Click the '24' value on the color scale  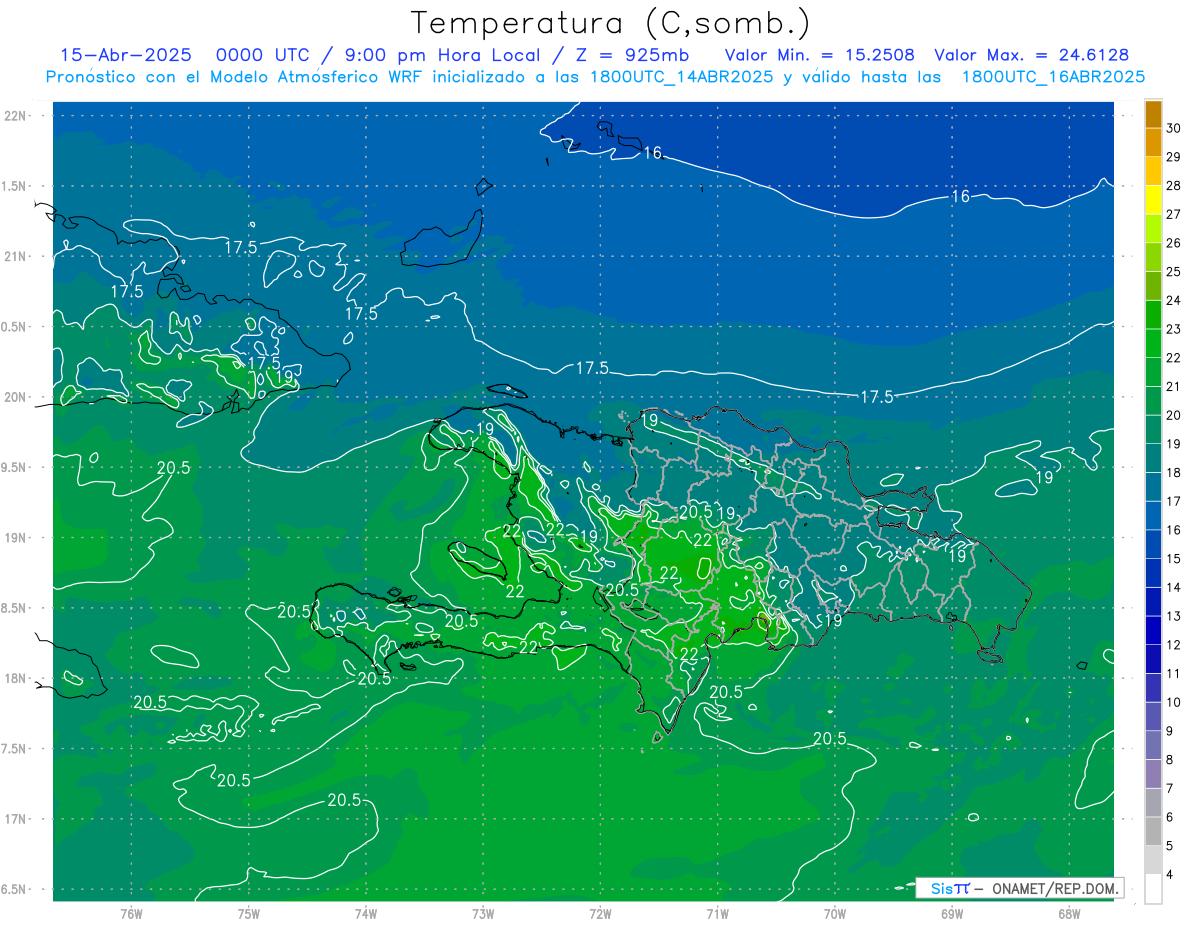1174,300
